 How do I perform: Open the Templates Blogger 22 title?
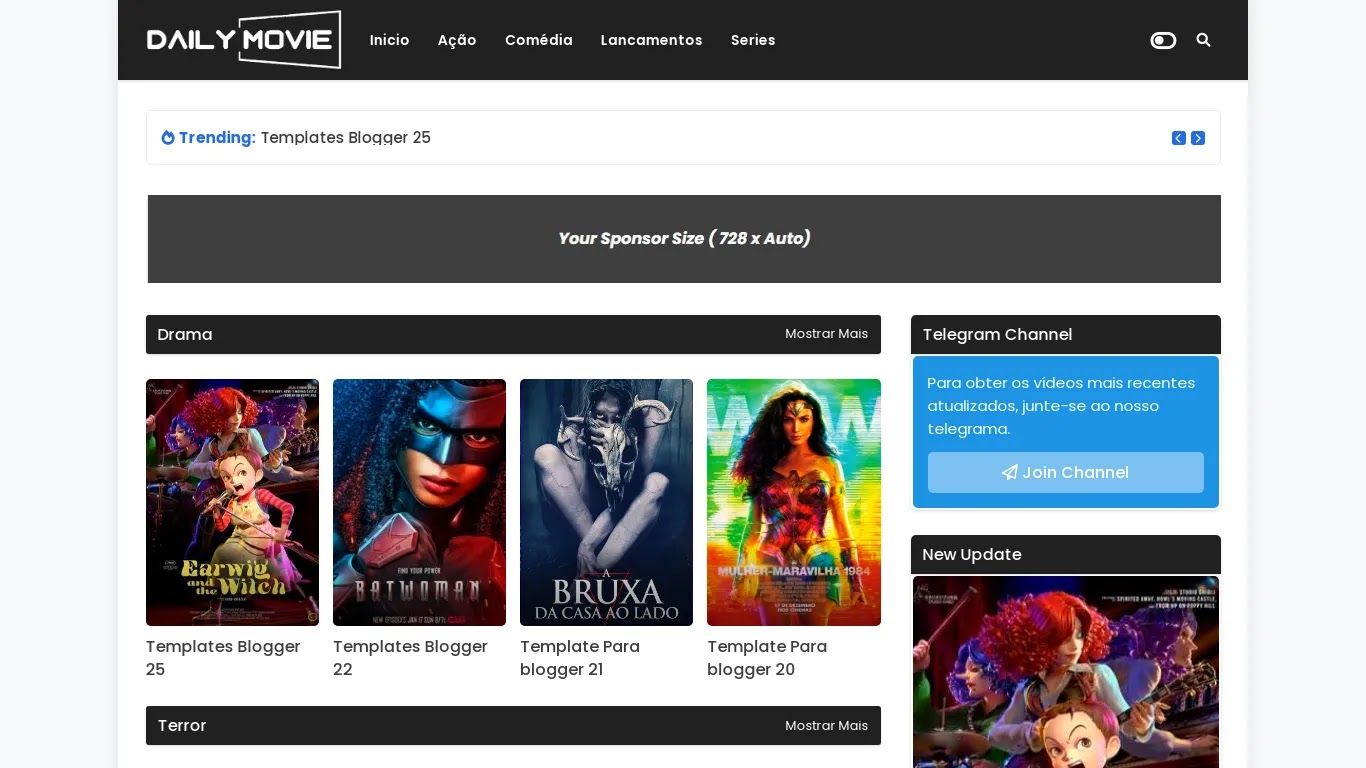410,658
